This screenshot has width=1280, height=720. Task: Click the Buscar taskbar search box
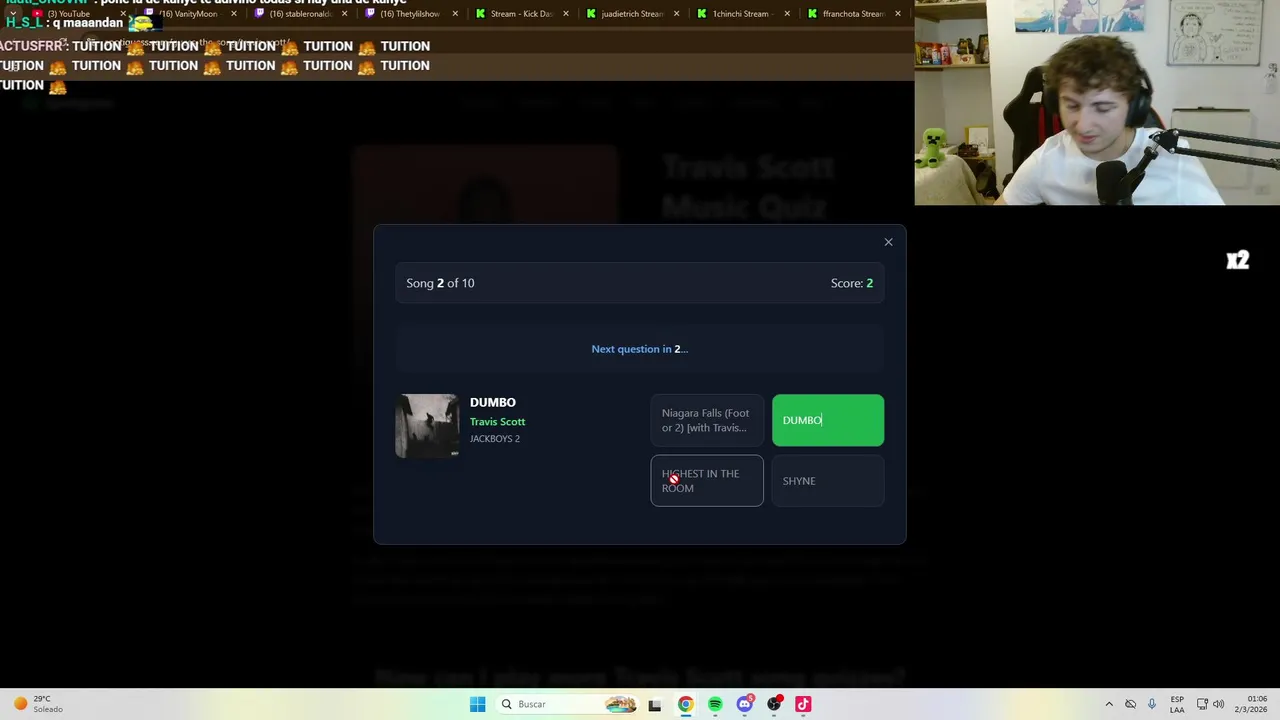click(x=568, y=704)
